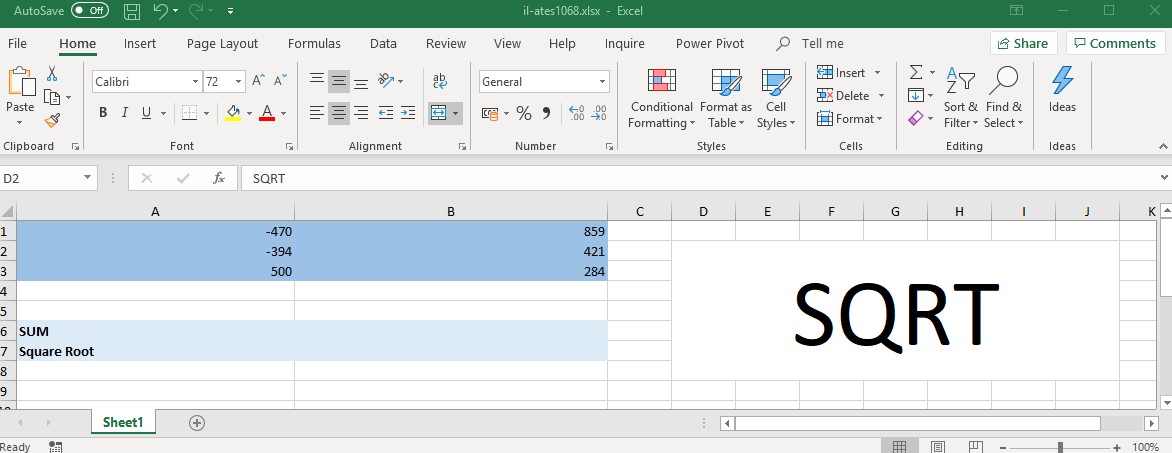Screen dimensions: 1172x453
Task: Click the Share button
Action: (x=1023, y=43)
